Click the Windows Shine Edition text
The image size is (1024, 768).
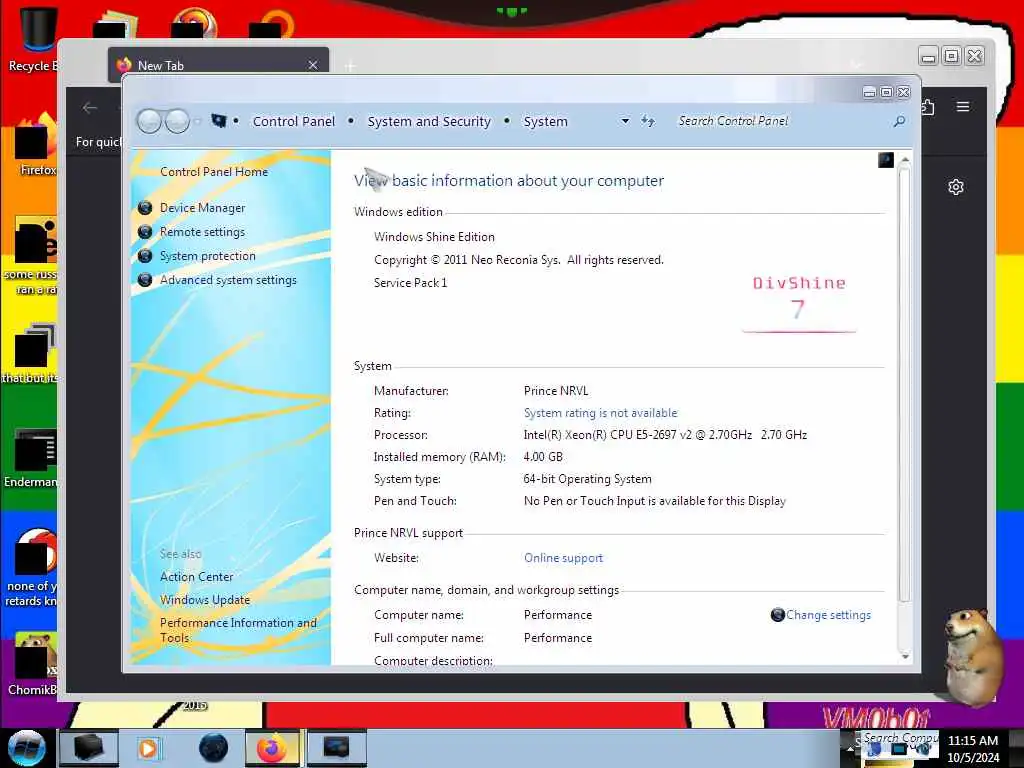434,237
